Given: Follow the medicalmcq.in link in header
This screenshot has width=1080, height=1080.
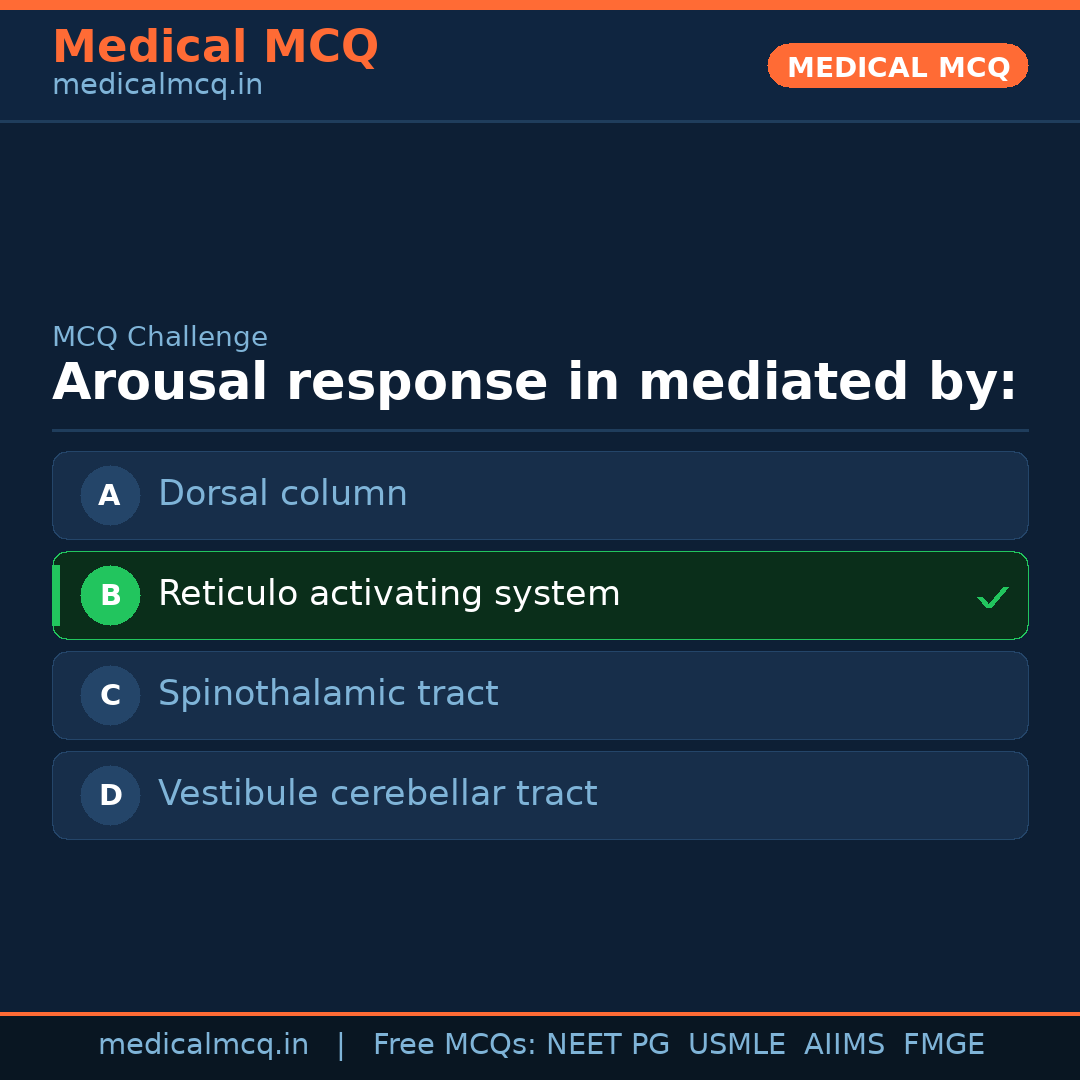Looking at the screenshot, I should coord(157,86).
